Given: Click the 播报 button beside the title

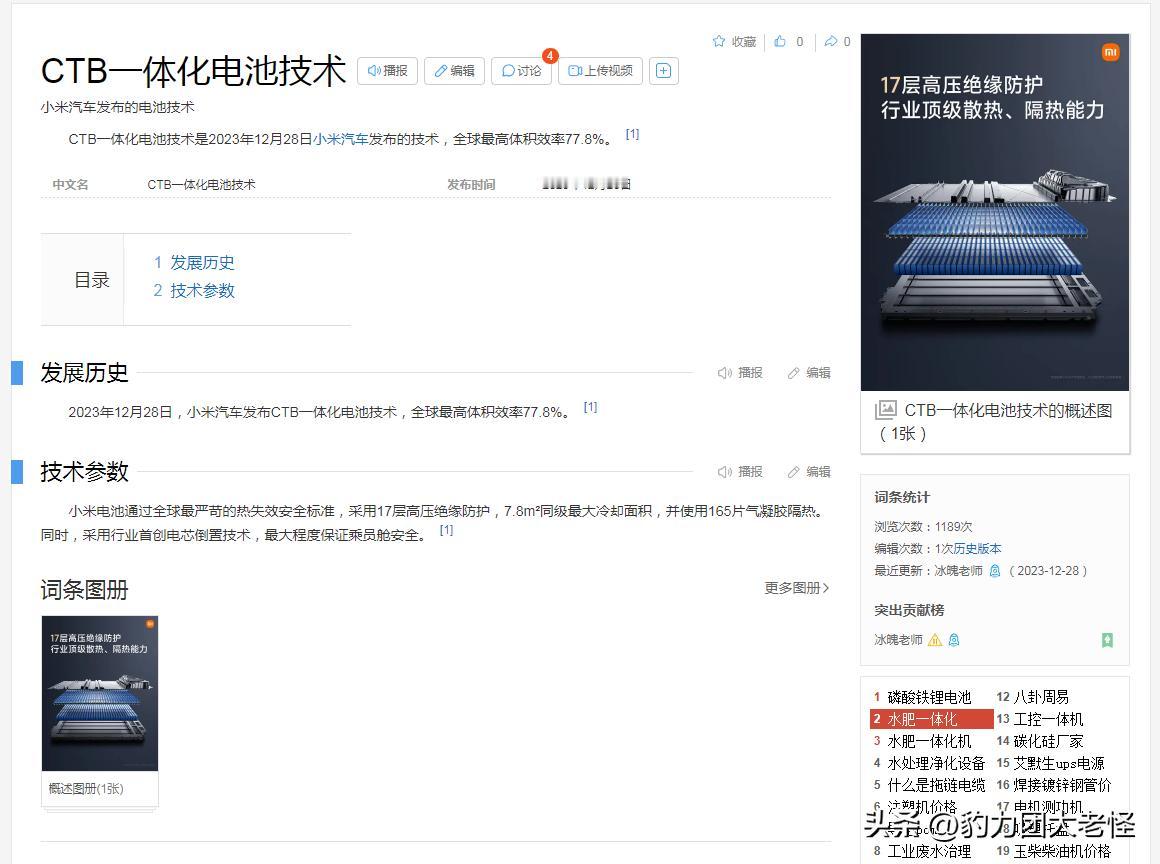Looking at the screenshot, I should point(388,71).
